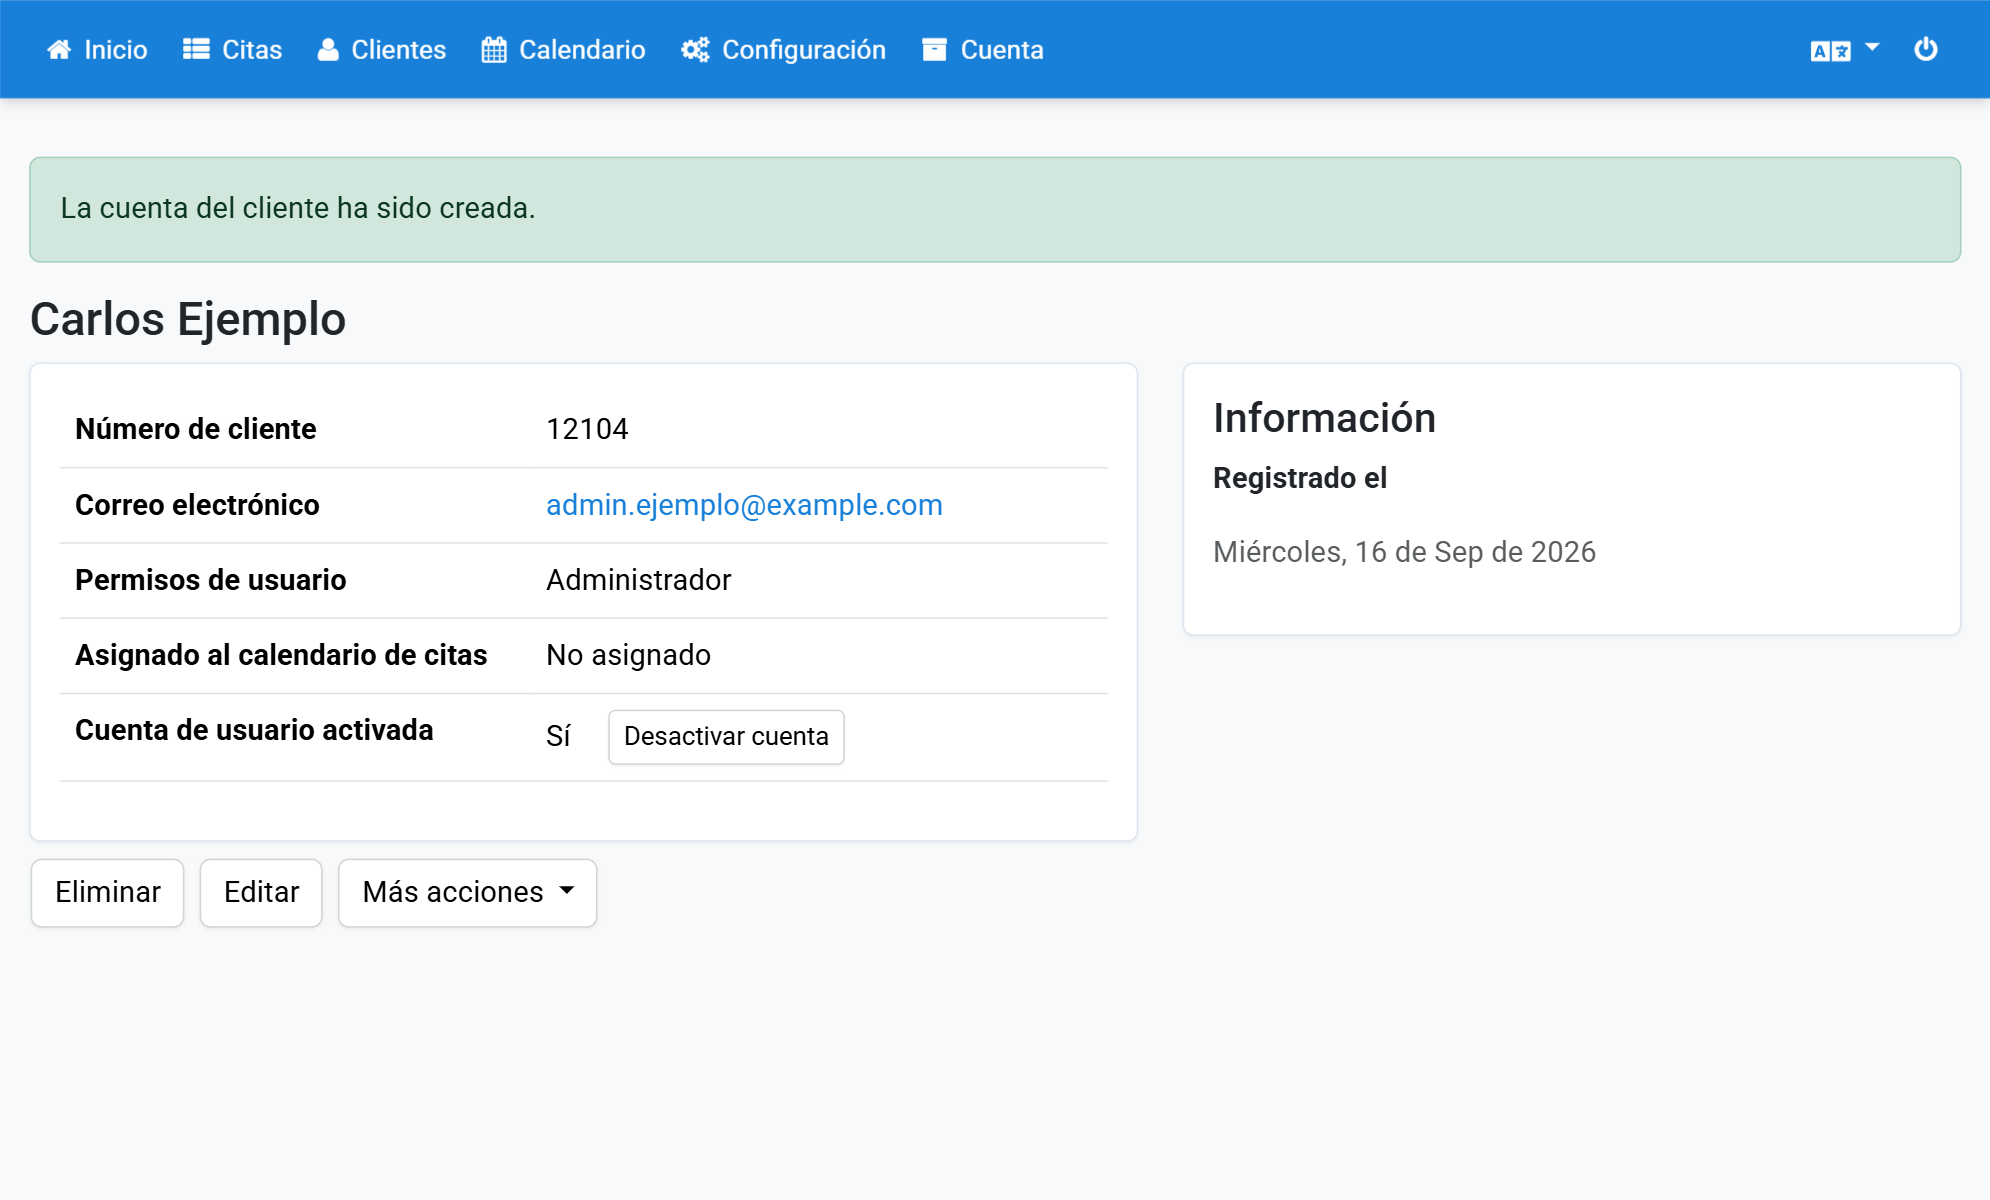
Task: Click the Eliminar button
Action: [107, 892]
